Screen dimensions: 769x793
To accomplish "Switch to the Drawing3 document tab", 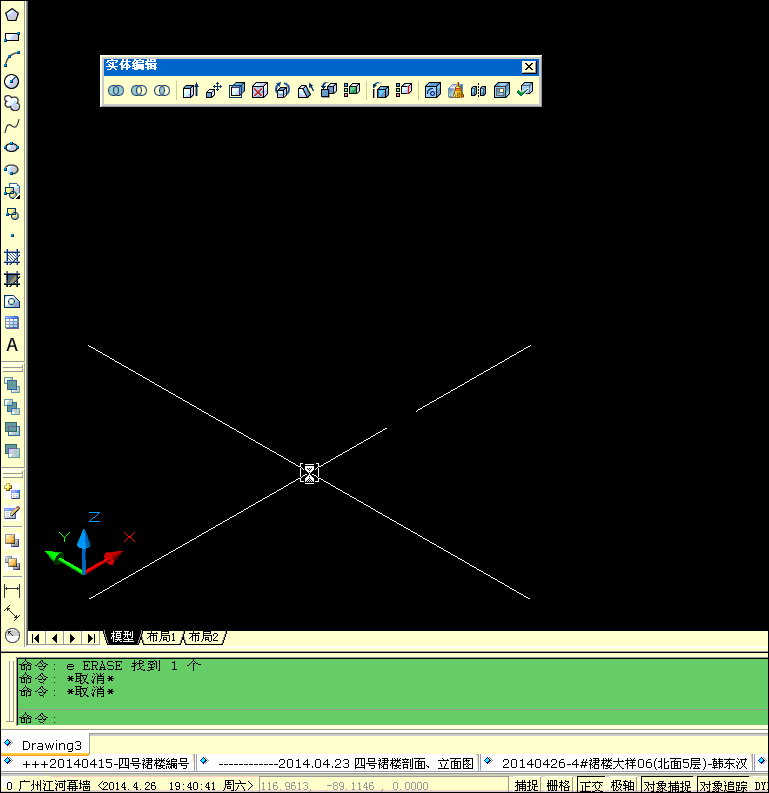I will click(46, 745).
